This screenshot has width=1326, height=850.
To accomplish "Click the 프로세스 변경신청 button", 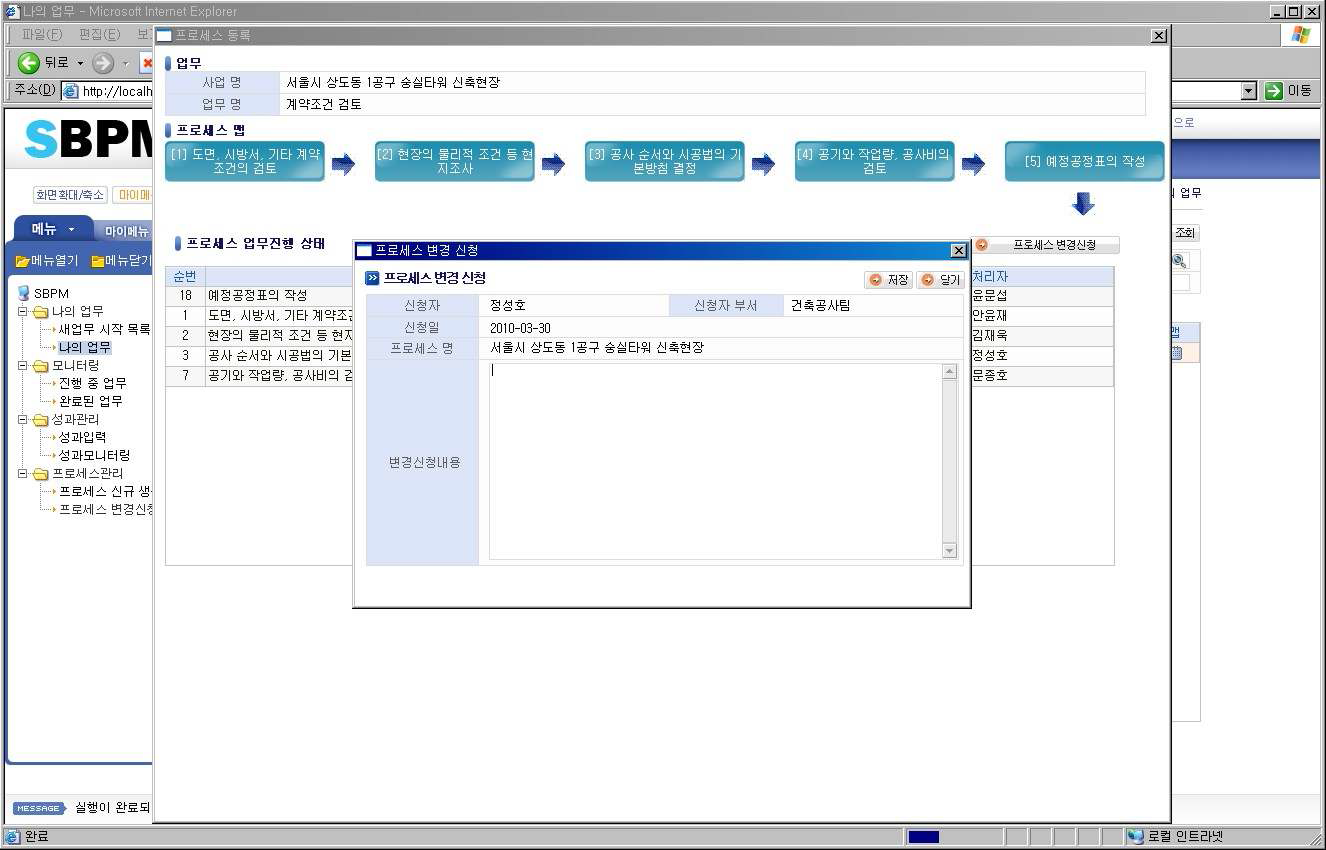I will click(x=1046, y=245).
